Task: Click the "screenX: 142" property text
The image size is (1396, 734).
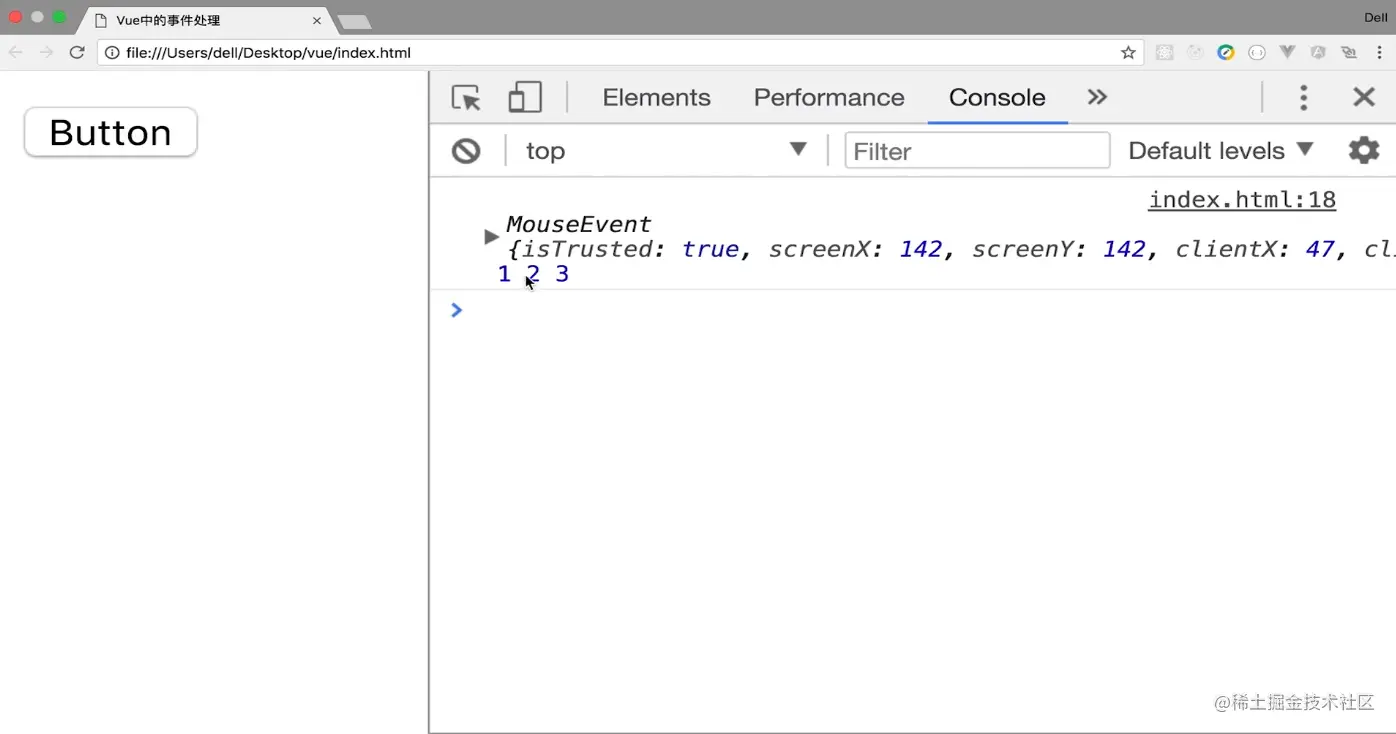Action: pos(855,249)
